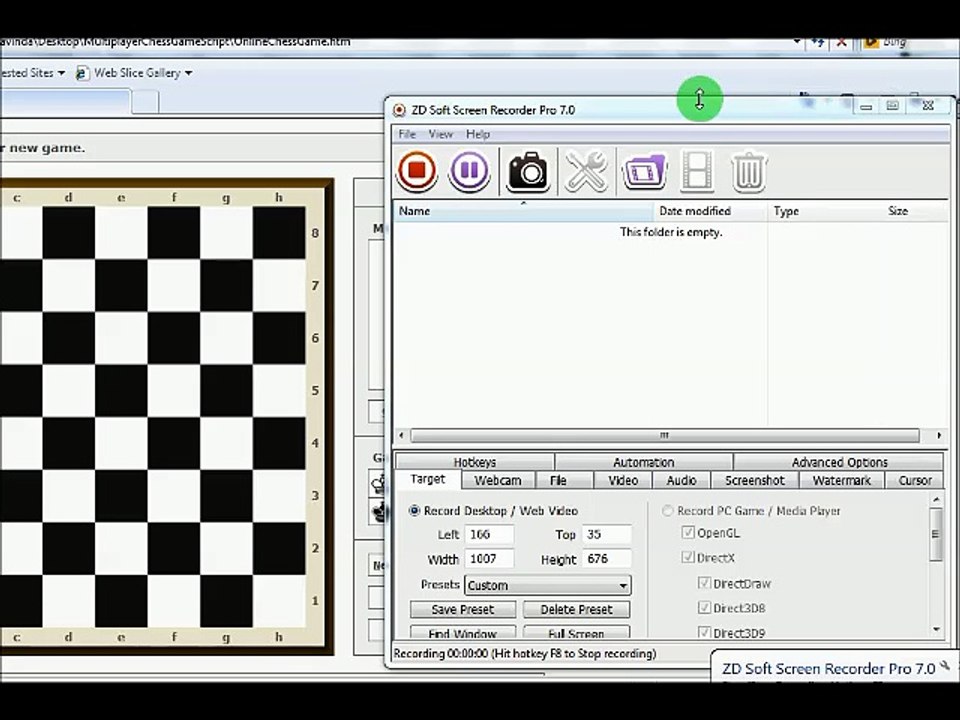Select Record Desktop / Web Video radio button

click(x=414, y=510)
